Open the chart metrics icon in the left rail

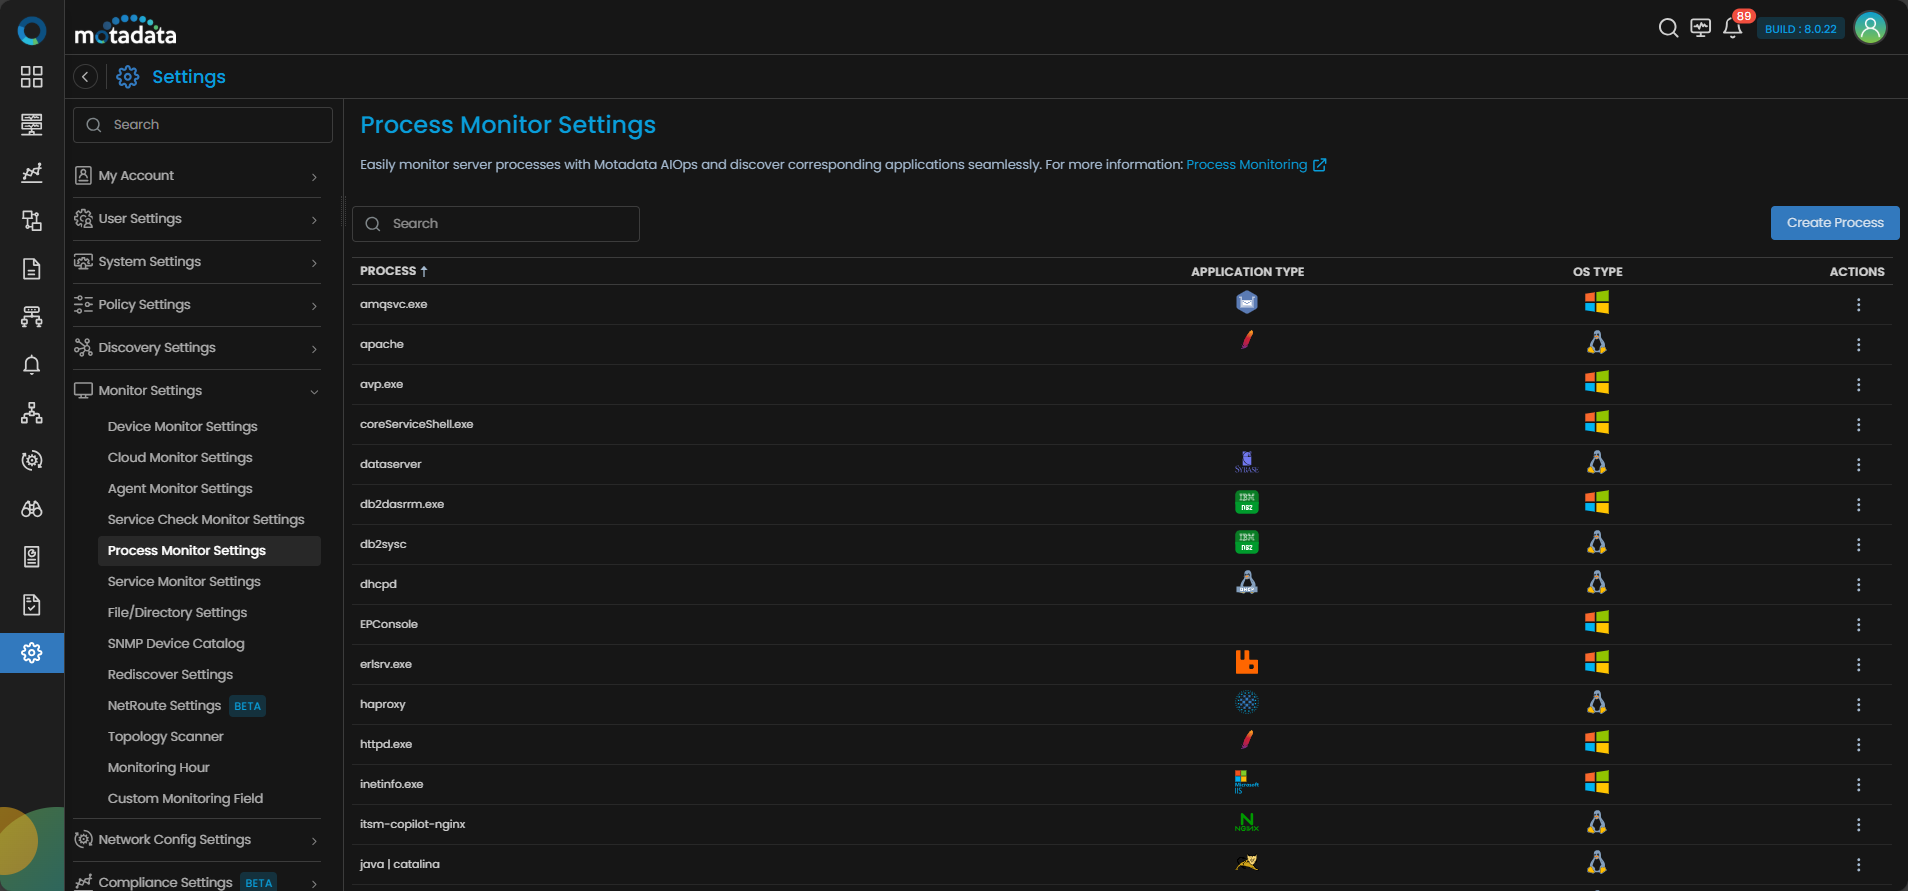tap(32, 173)
